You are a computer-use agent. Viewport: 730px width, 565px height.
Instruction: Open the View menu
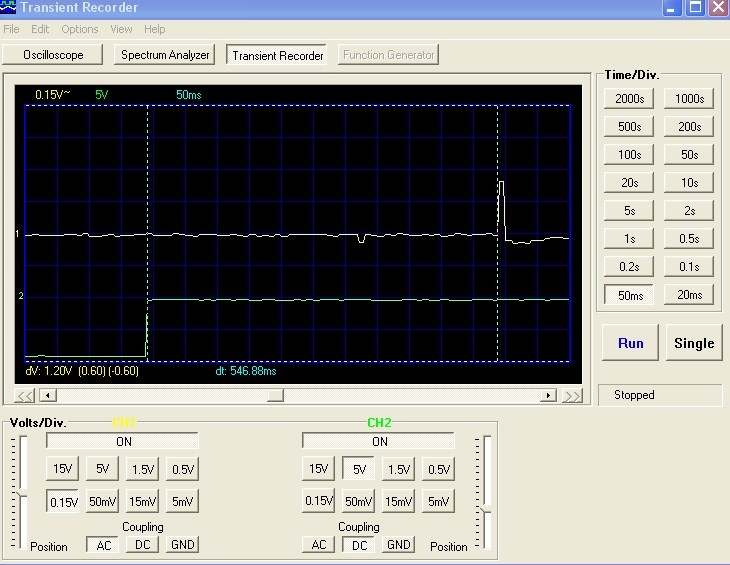click(x=121, y=29)
